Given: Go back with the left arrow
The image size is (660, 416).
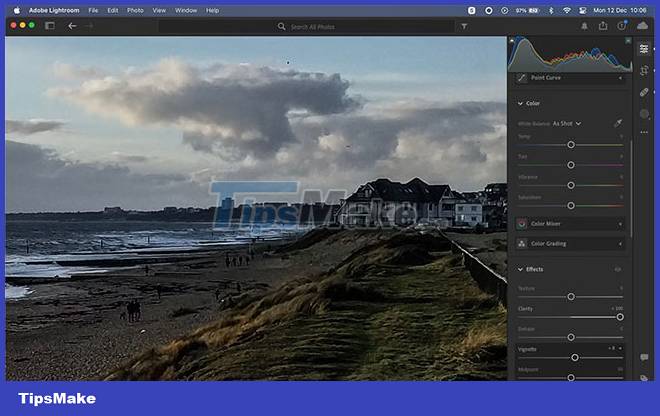Looking at the screenshot, I should pos(72,26).
